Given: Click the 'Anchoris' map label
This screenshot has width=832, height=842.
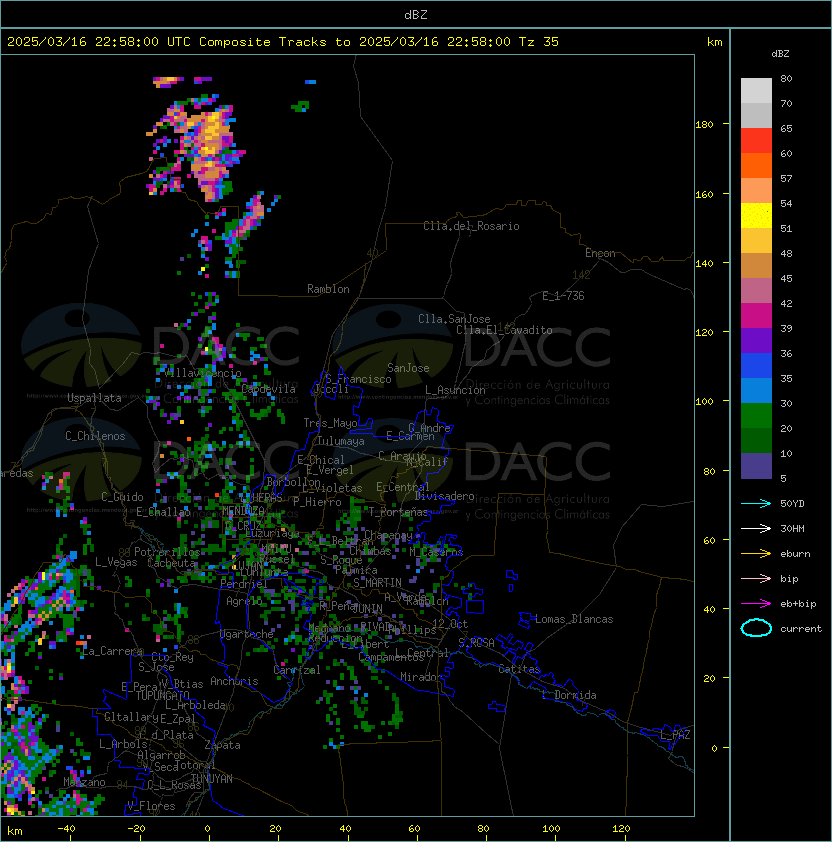Looking at the screenshot, I should pos(234,681).
